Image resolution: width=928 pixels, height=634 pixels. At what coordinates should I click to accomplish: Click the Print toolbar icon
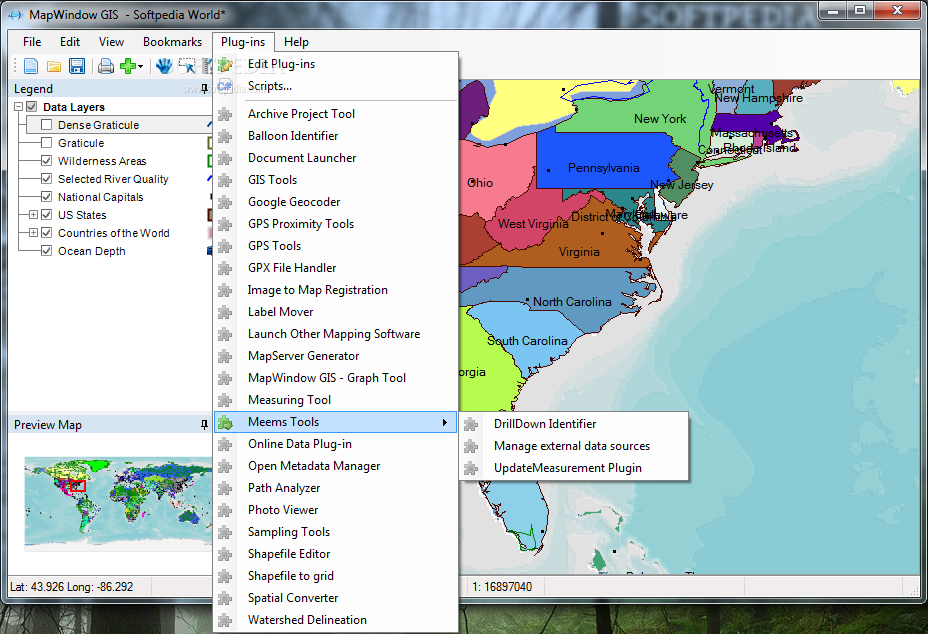(x=106, y=66)
